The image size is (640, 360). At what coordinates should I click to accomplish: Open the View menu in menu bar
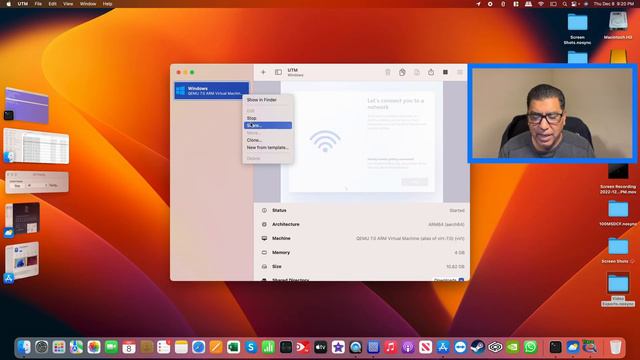coord(68,4)
